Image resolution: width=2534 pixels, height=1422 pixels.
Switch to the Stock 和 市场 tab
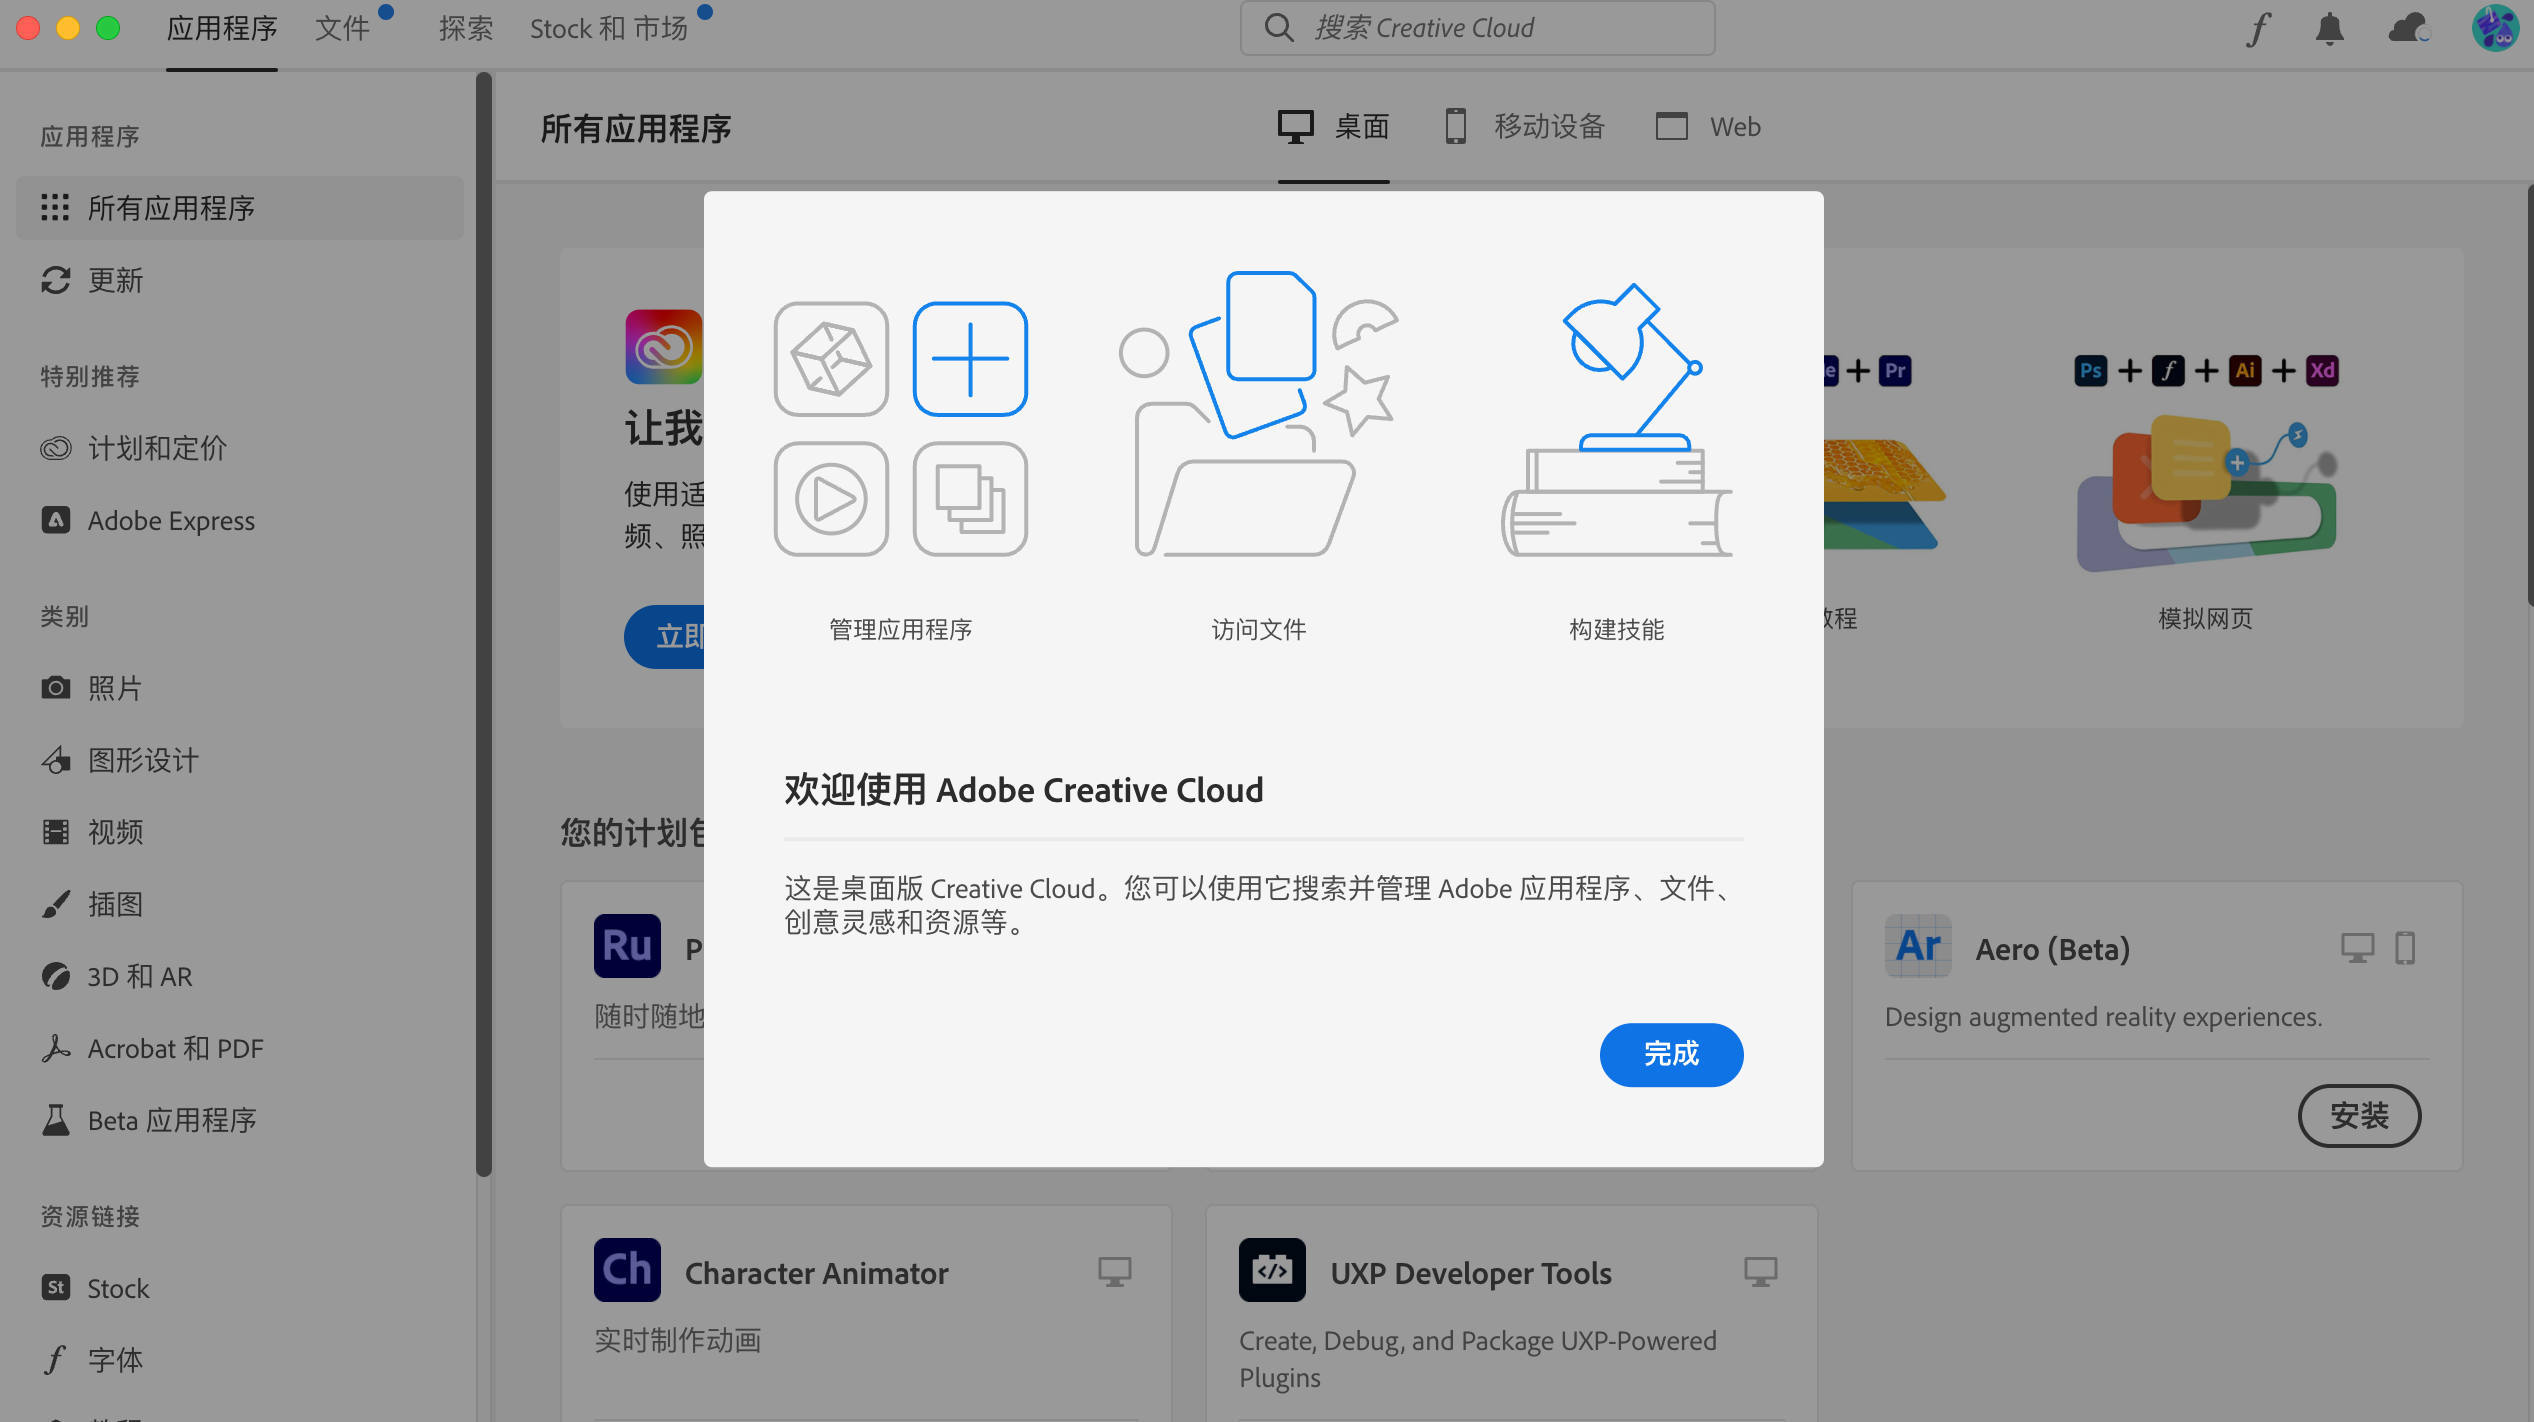click(609, 28)
